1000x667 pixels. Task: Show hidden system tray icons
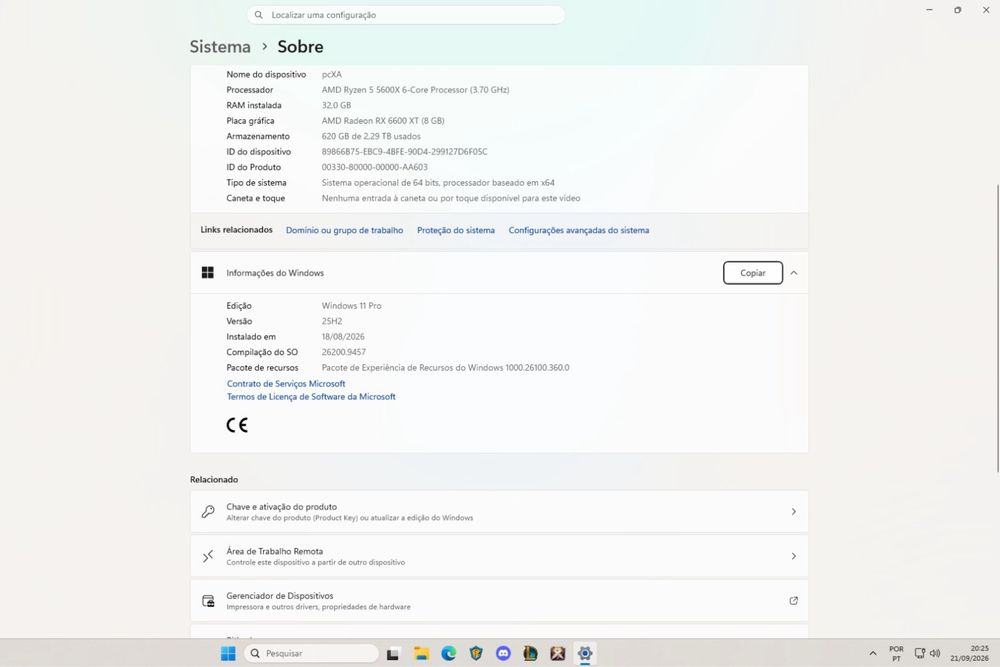872,653
